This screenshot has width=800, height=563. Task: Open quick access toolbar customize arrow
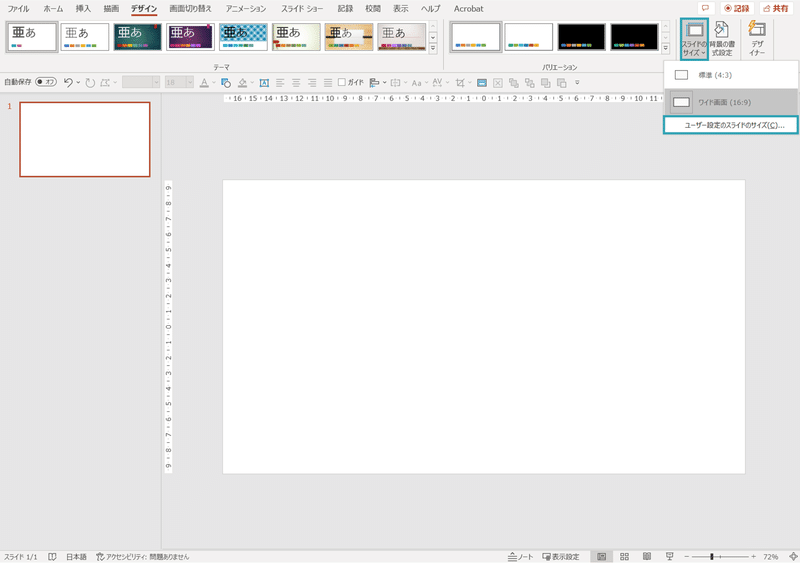pyautogui.click(x=577, y=82)
